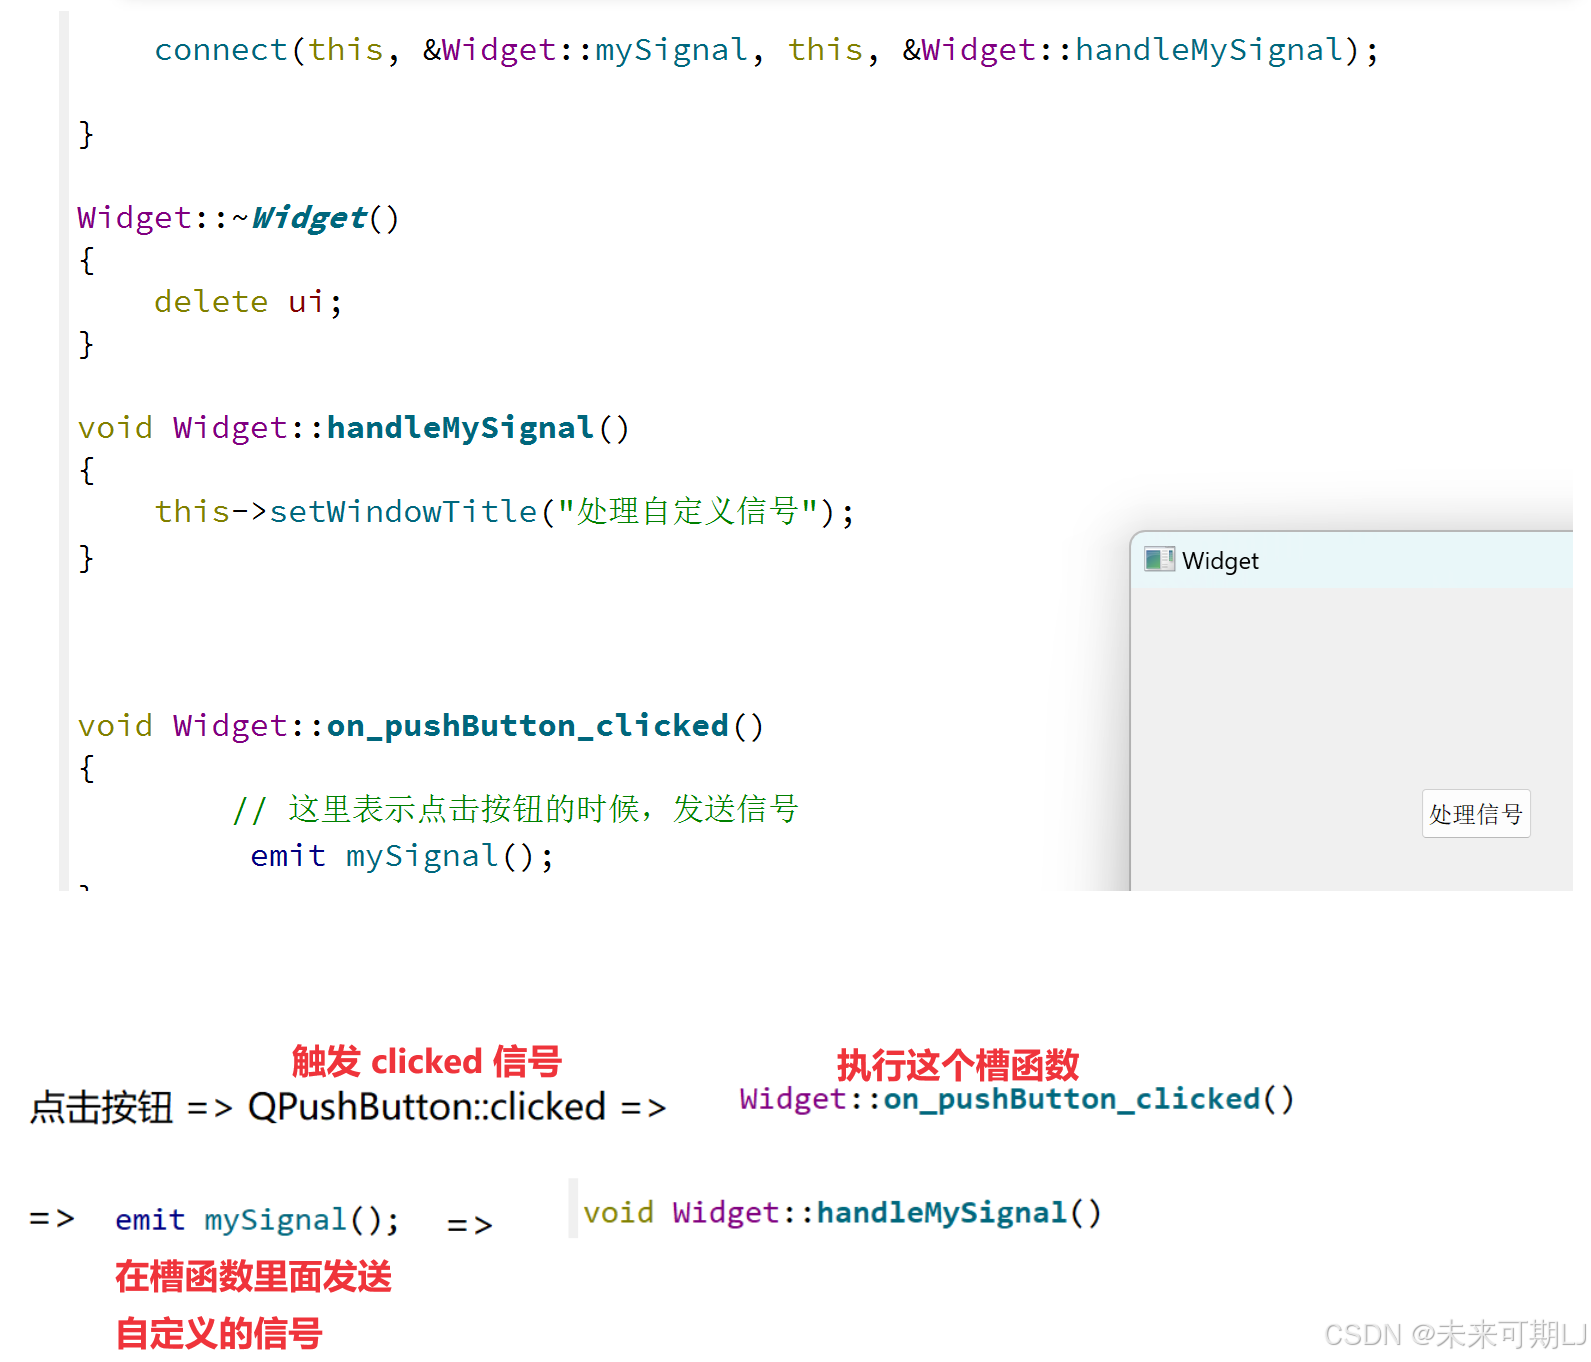Screen dimensions: 1591x1362
Task: Click the red annotation 在槽函数里面发送
Action: point(253,1277)
